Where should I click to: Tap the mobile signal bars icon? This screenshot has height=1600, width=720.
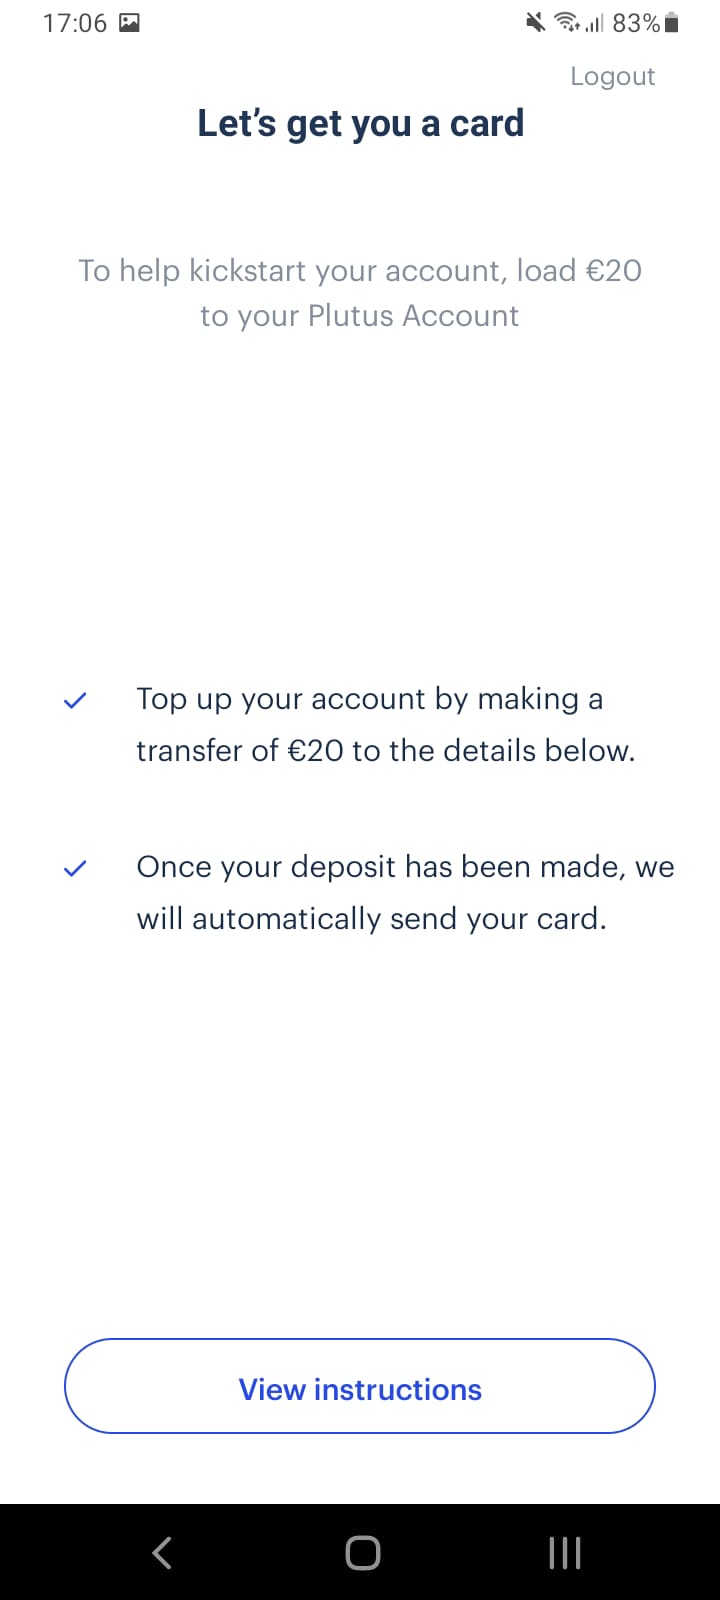pyautogui.click(x=594, y=23)
